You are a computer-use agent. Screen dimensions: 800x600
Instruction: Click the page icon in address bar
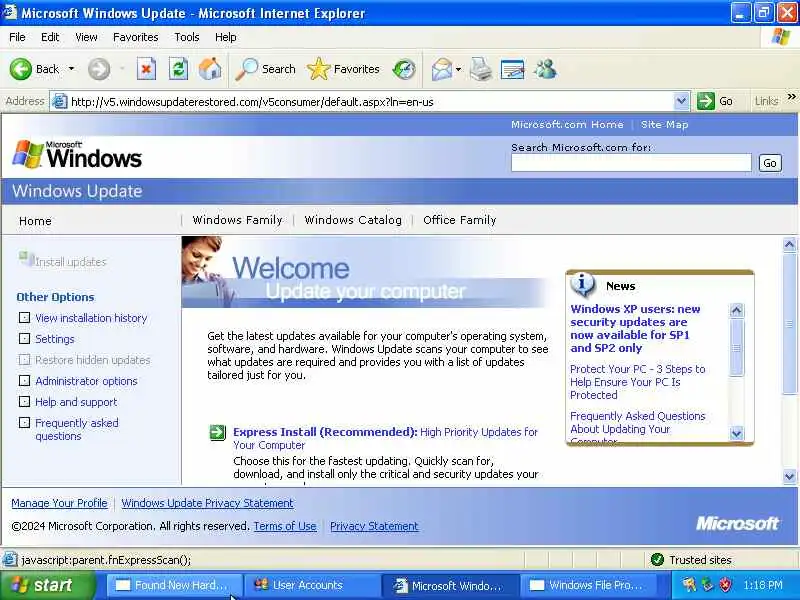[x=60, y=102]
